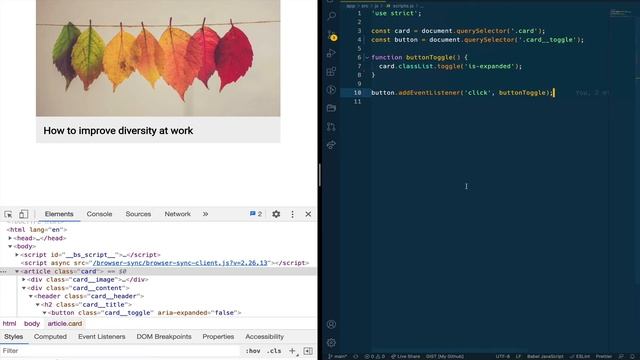
Task: Select body in the DOM breadcrumb
Action: pyautogui.click(x=32, y=323)
